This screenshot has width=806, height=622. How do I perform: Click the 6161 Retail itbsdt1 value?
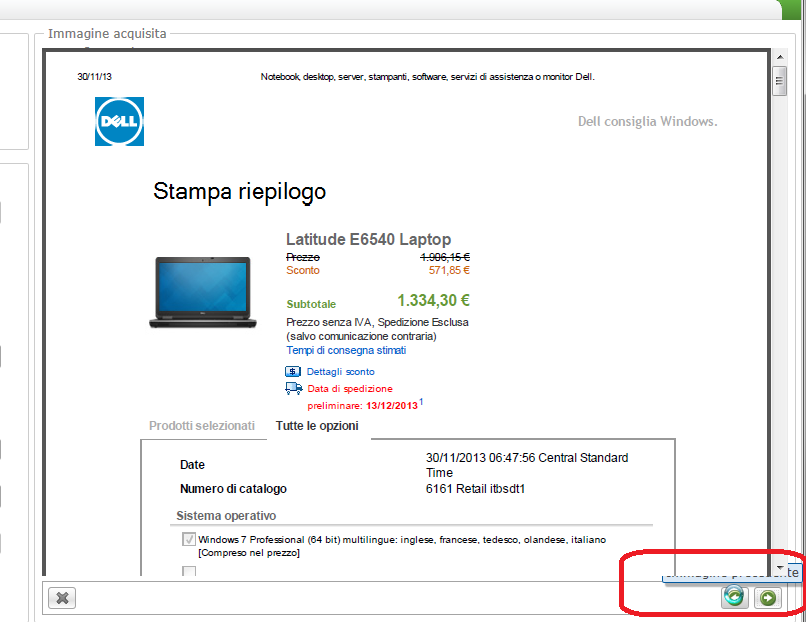pos(475,489)
